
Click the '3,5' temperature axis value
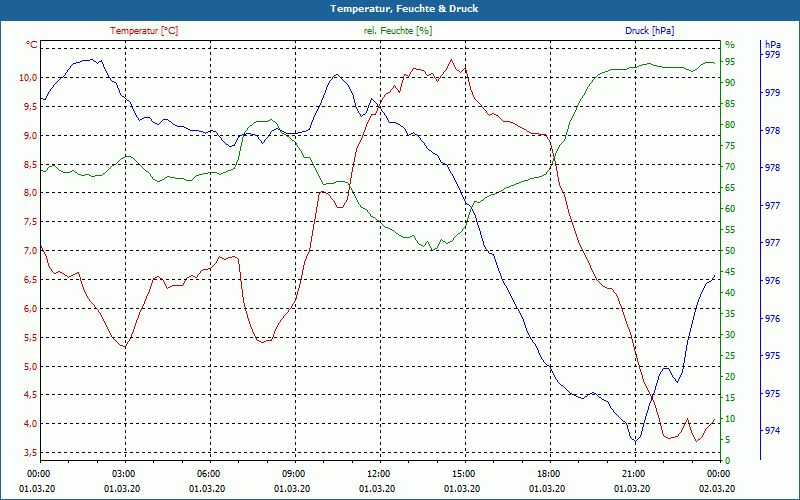[x=31, y=453]
